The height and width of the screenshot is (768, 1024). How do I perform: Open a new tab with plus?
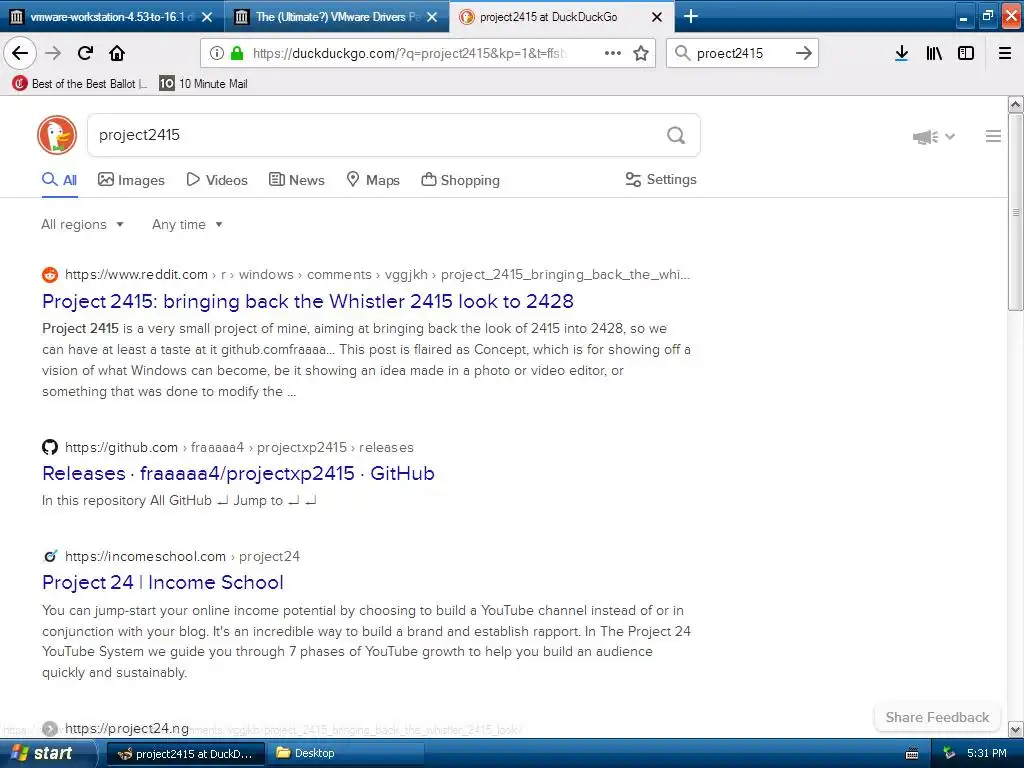tap(690, 16)
